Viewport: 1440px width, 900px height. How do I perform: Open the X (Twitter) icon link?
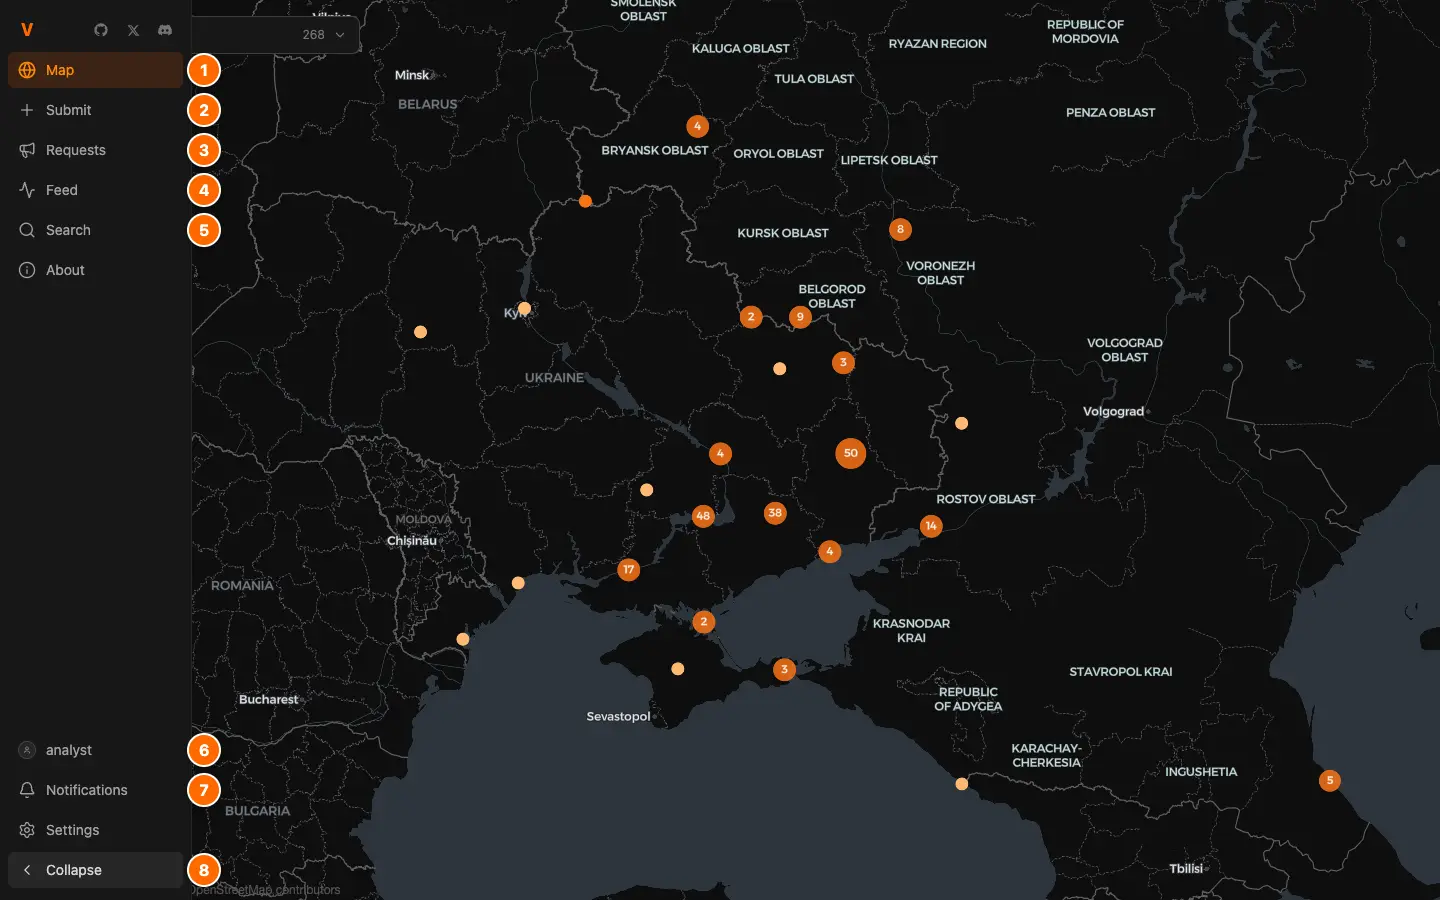pyautogui.click(x=133, y=30)
